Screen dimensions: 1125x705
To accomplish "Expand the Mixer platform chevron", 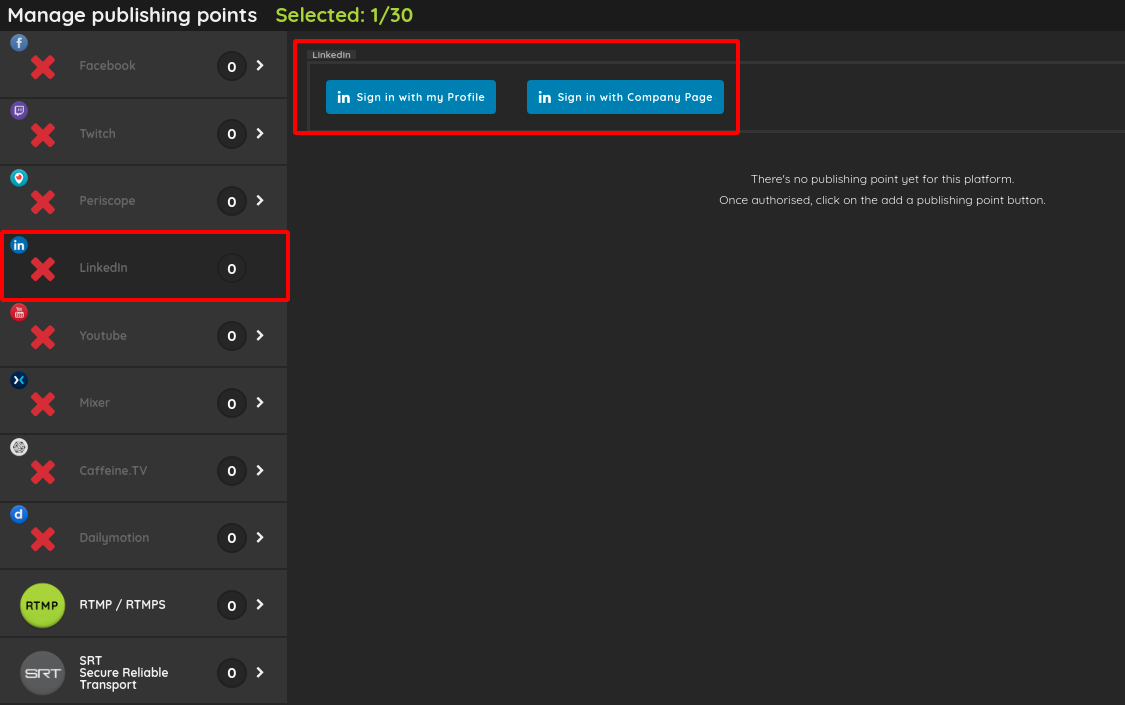I will [260, 403].
